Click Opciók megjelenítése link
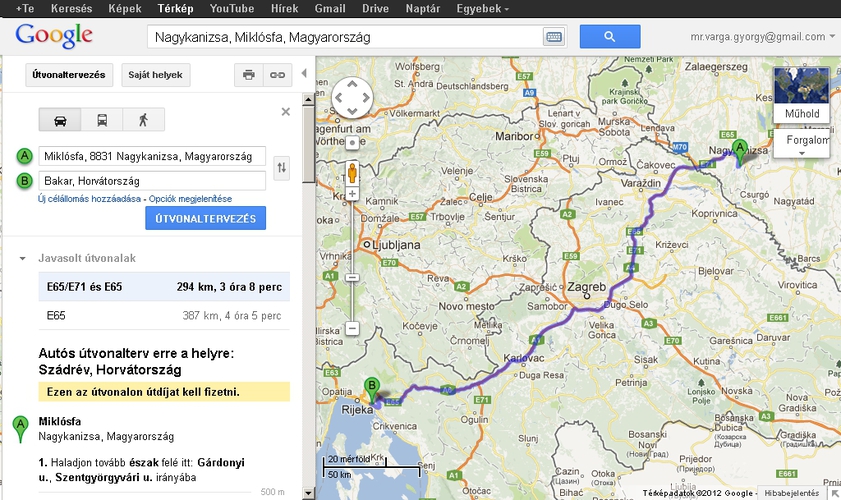 coord(190,198)
